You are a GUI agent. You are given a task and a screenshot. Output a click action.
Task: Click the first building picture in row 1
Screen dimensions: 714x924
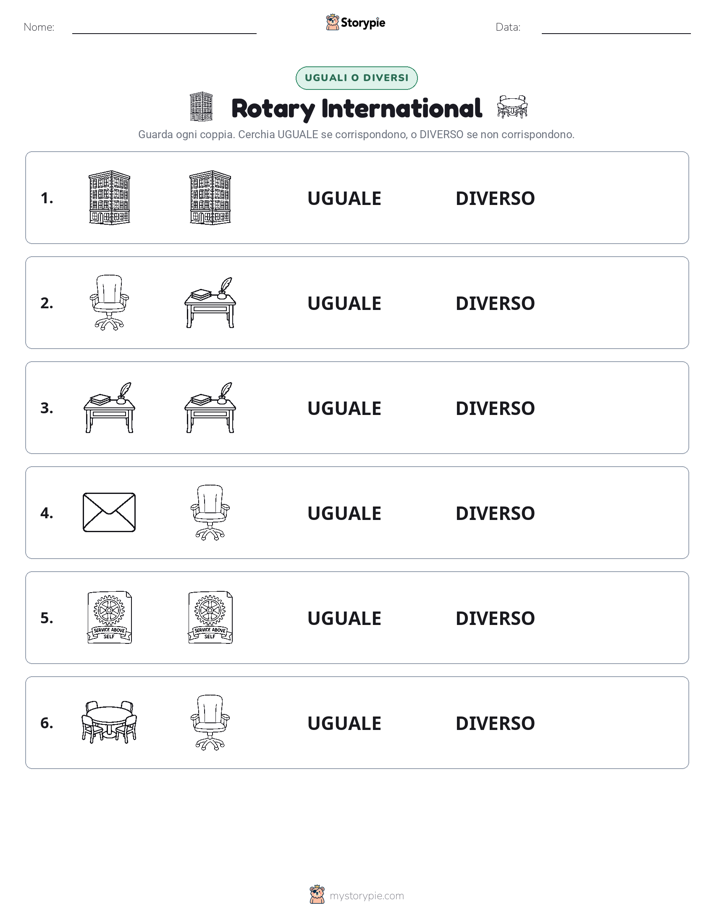click(x=110, y=197)
